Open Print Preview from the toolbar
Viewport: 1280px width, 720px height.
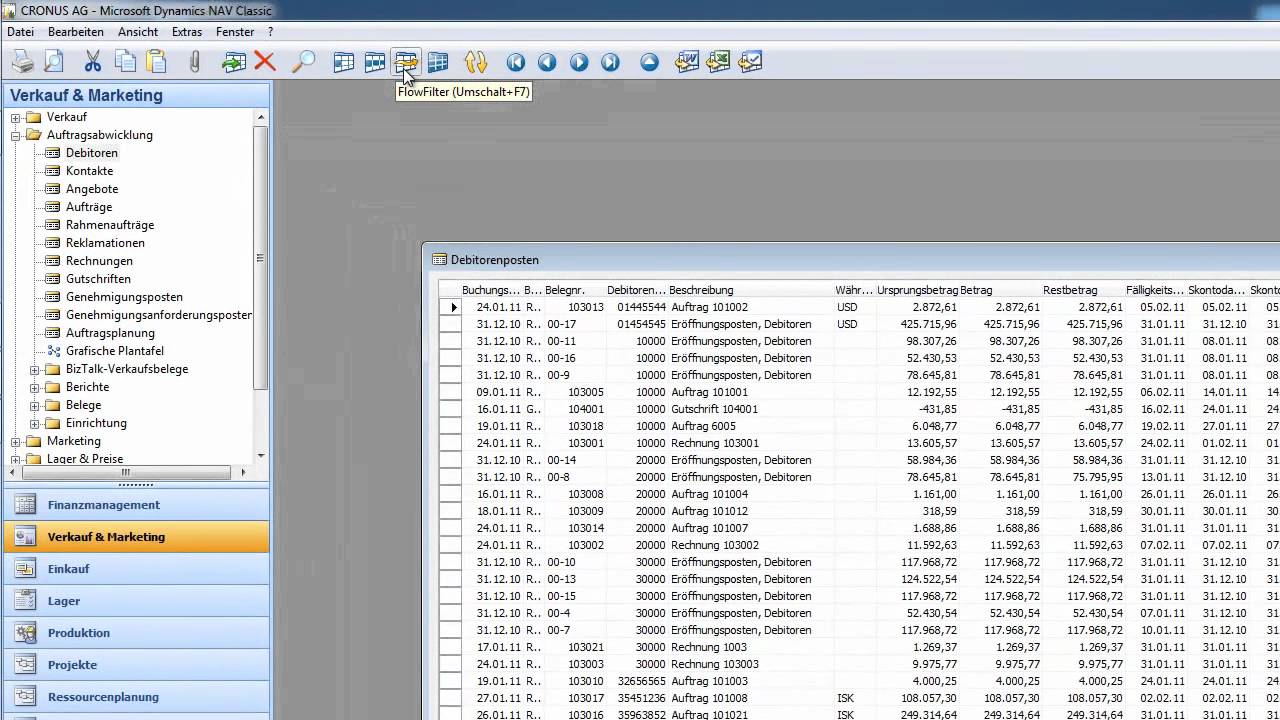coord(53,62)
